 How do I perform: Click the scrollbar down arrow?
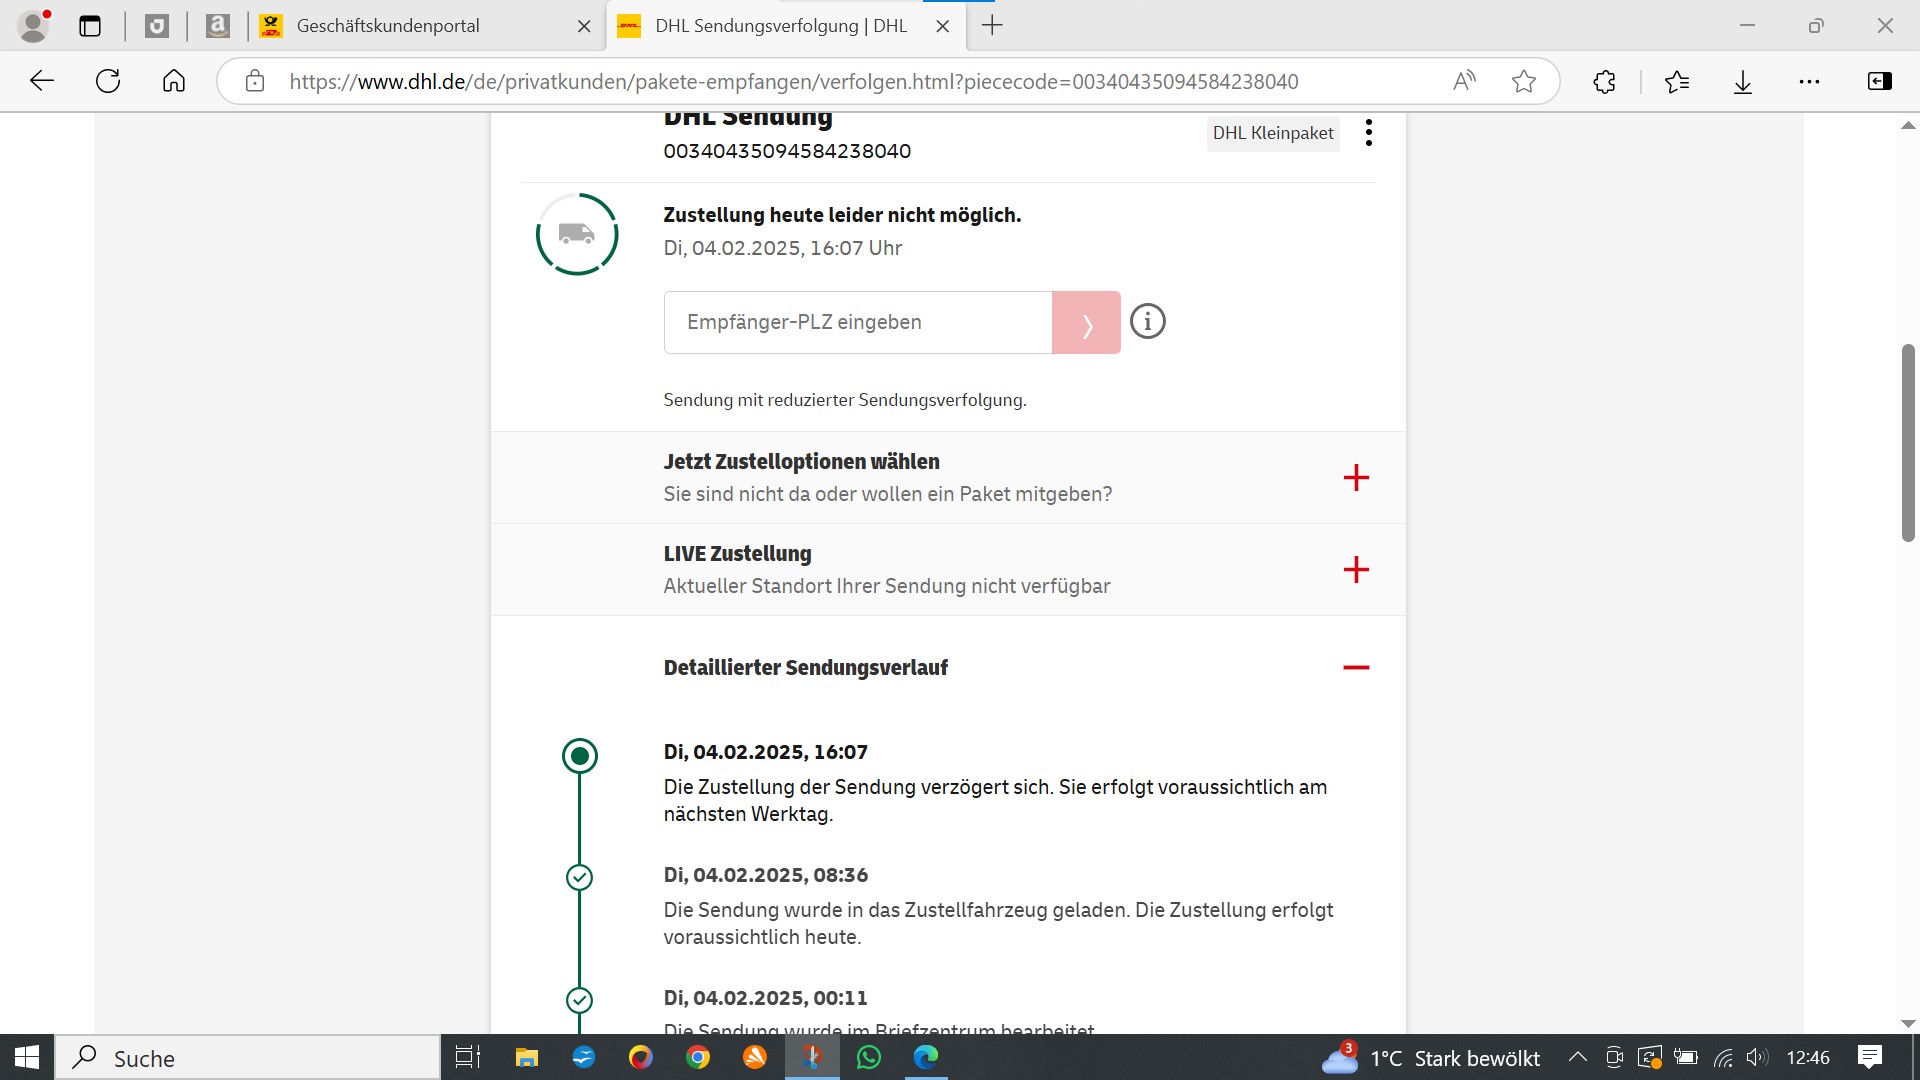(x=1908, y=1023)
